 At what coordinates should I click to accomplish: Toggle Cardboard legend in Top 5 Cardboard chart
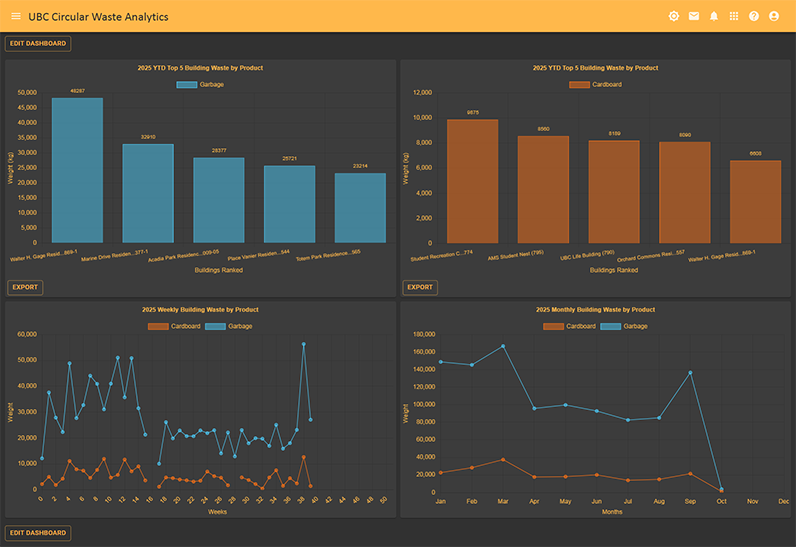point(595,85)
